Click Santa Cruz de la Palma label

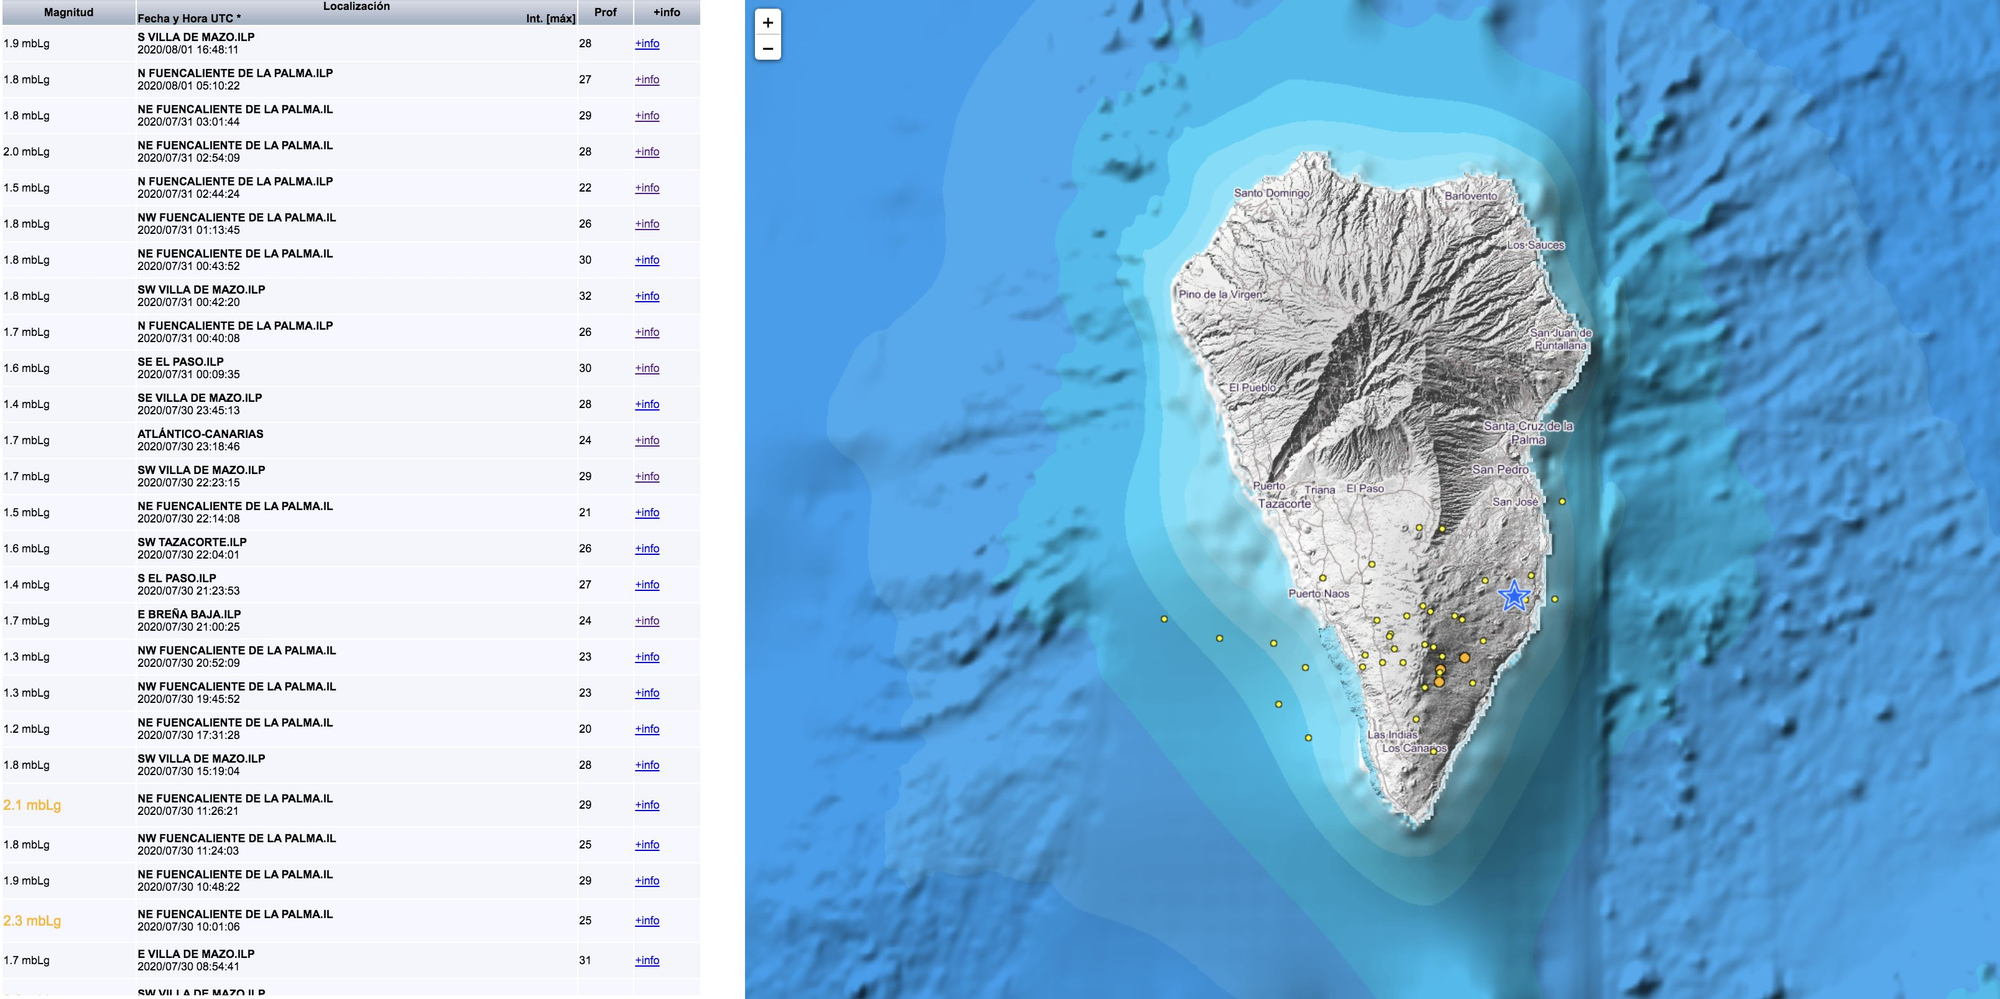[x=1528, y=433]
